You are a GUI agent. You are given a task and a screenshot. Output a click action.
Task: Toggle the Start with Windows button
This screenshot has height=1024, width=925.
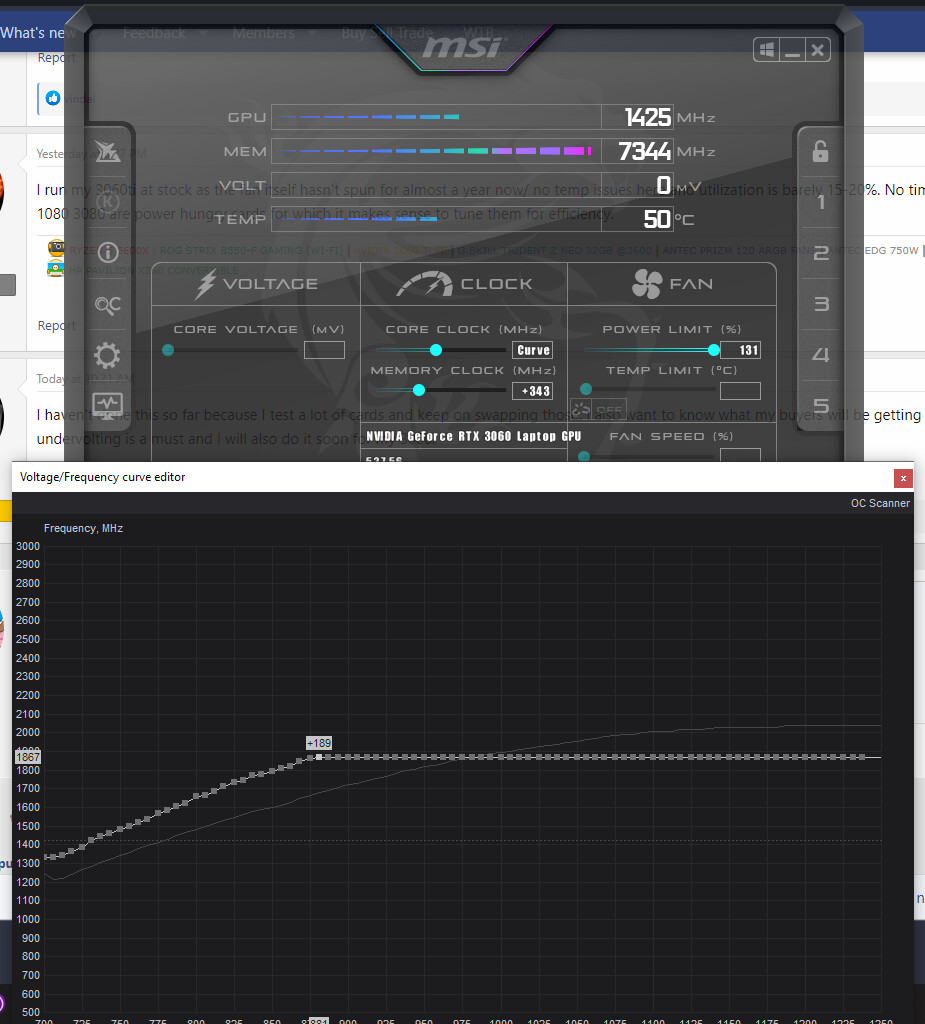[x=767, y=50]
